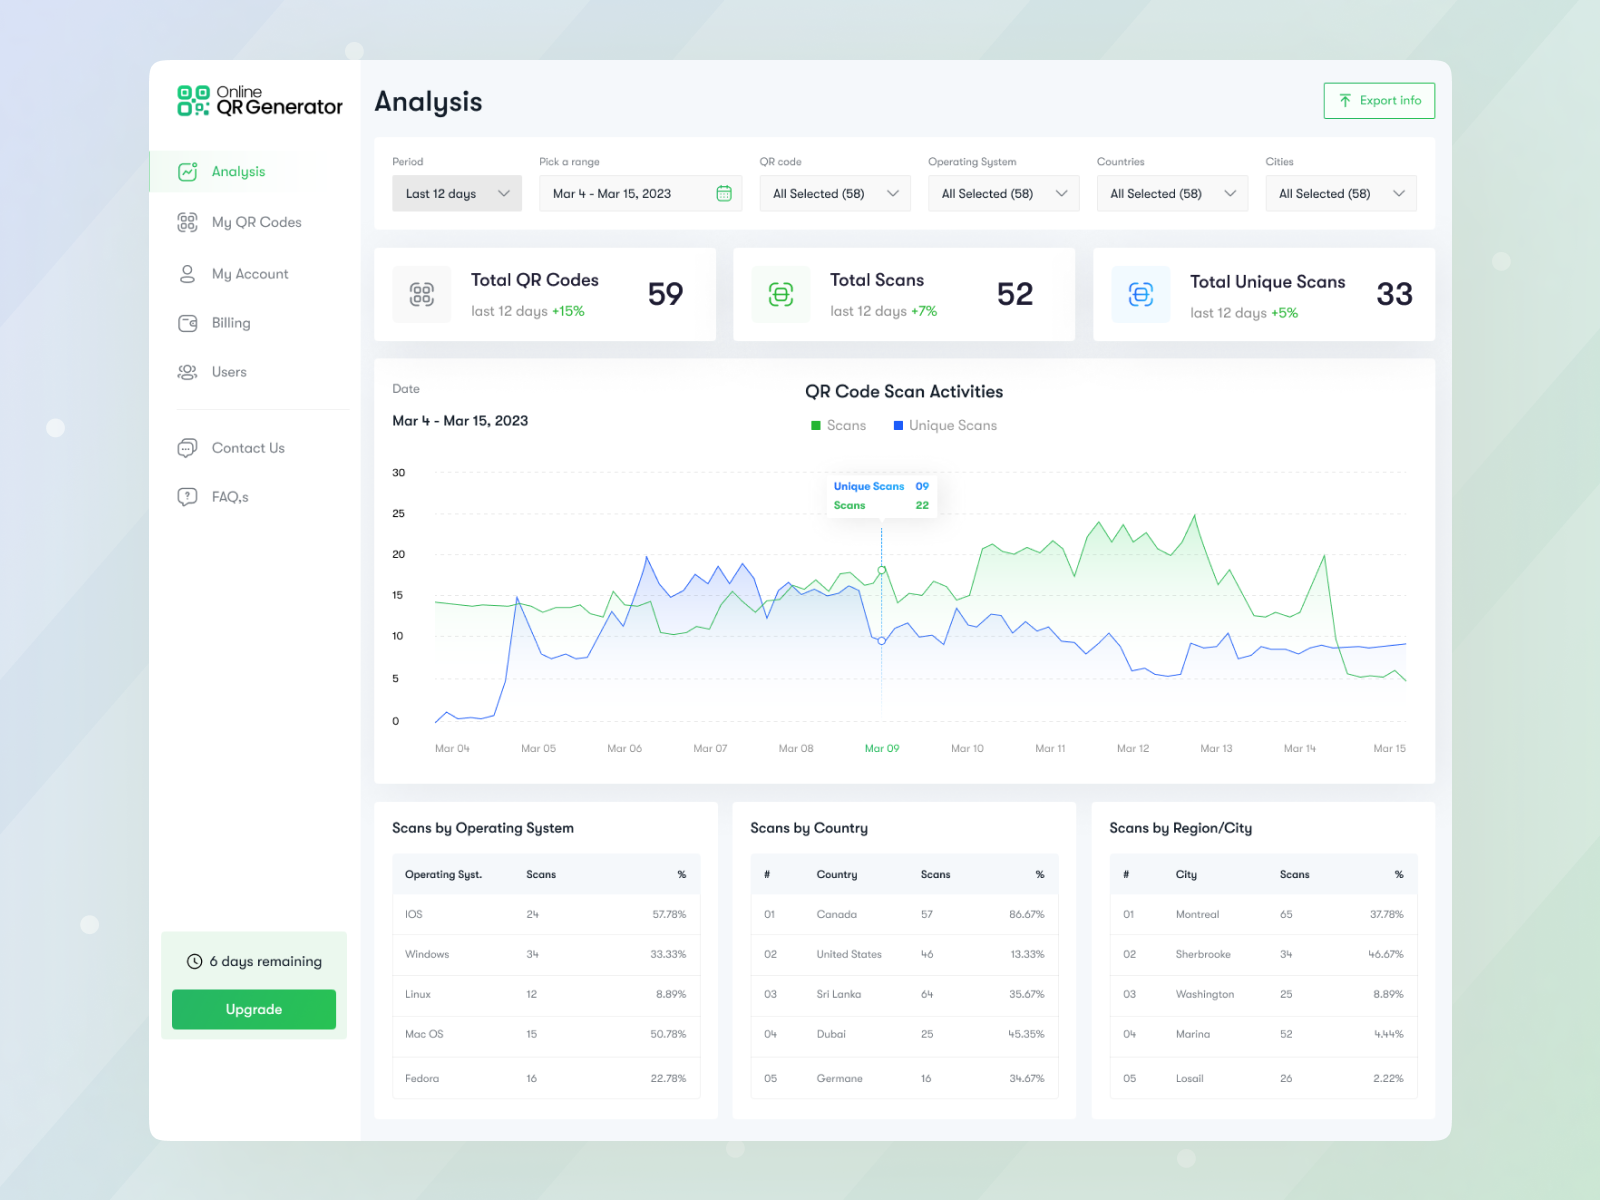1600x1200 pixels.
Task: Switch to the Analysis section in sidebar
Action: pyautogui.click(x=238, y=171)
